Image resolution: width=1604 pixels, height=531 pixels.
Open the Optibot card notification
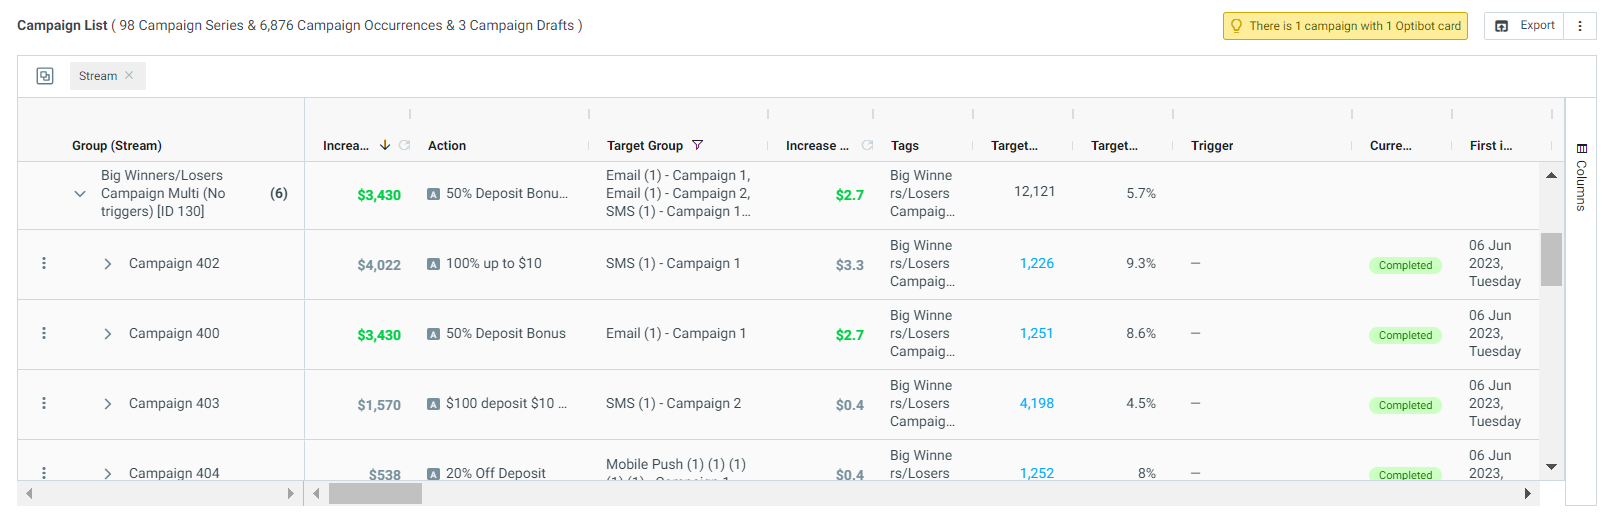pos(1345,26)
